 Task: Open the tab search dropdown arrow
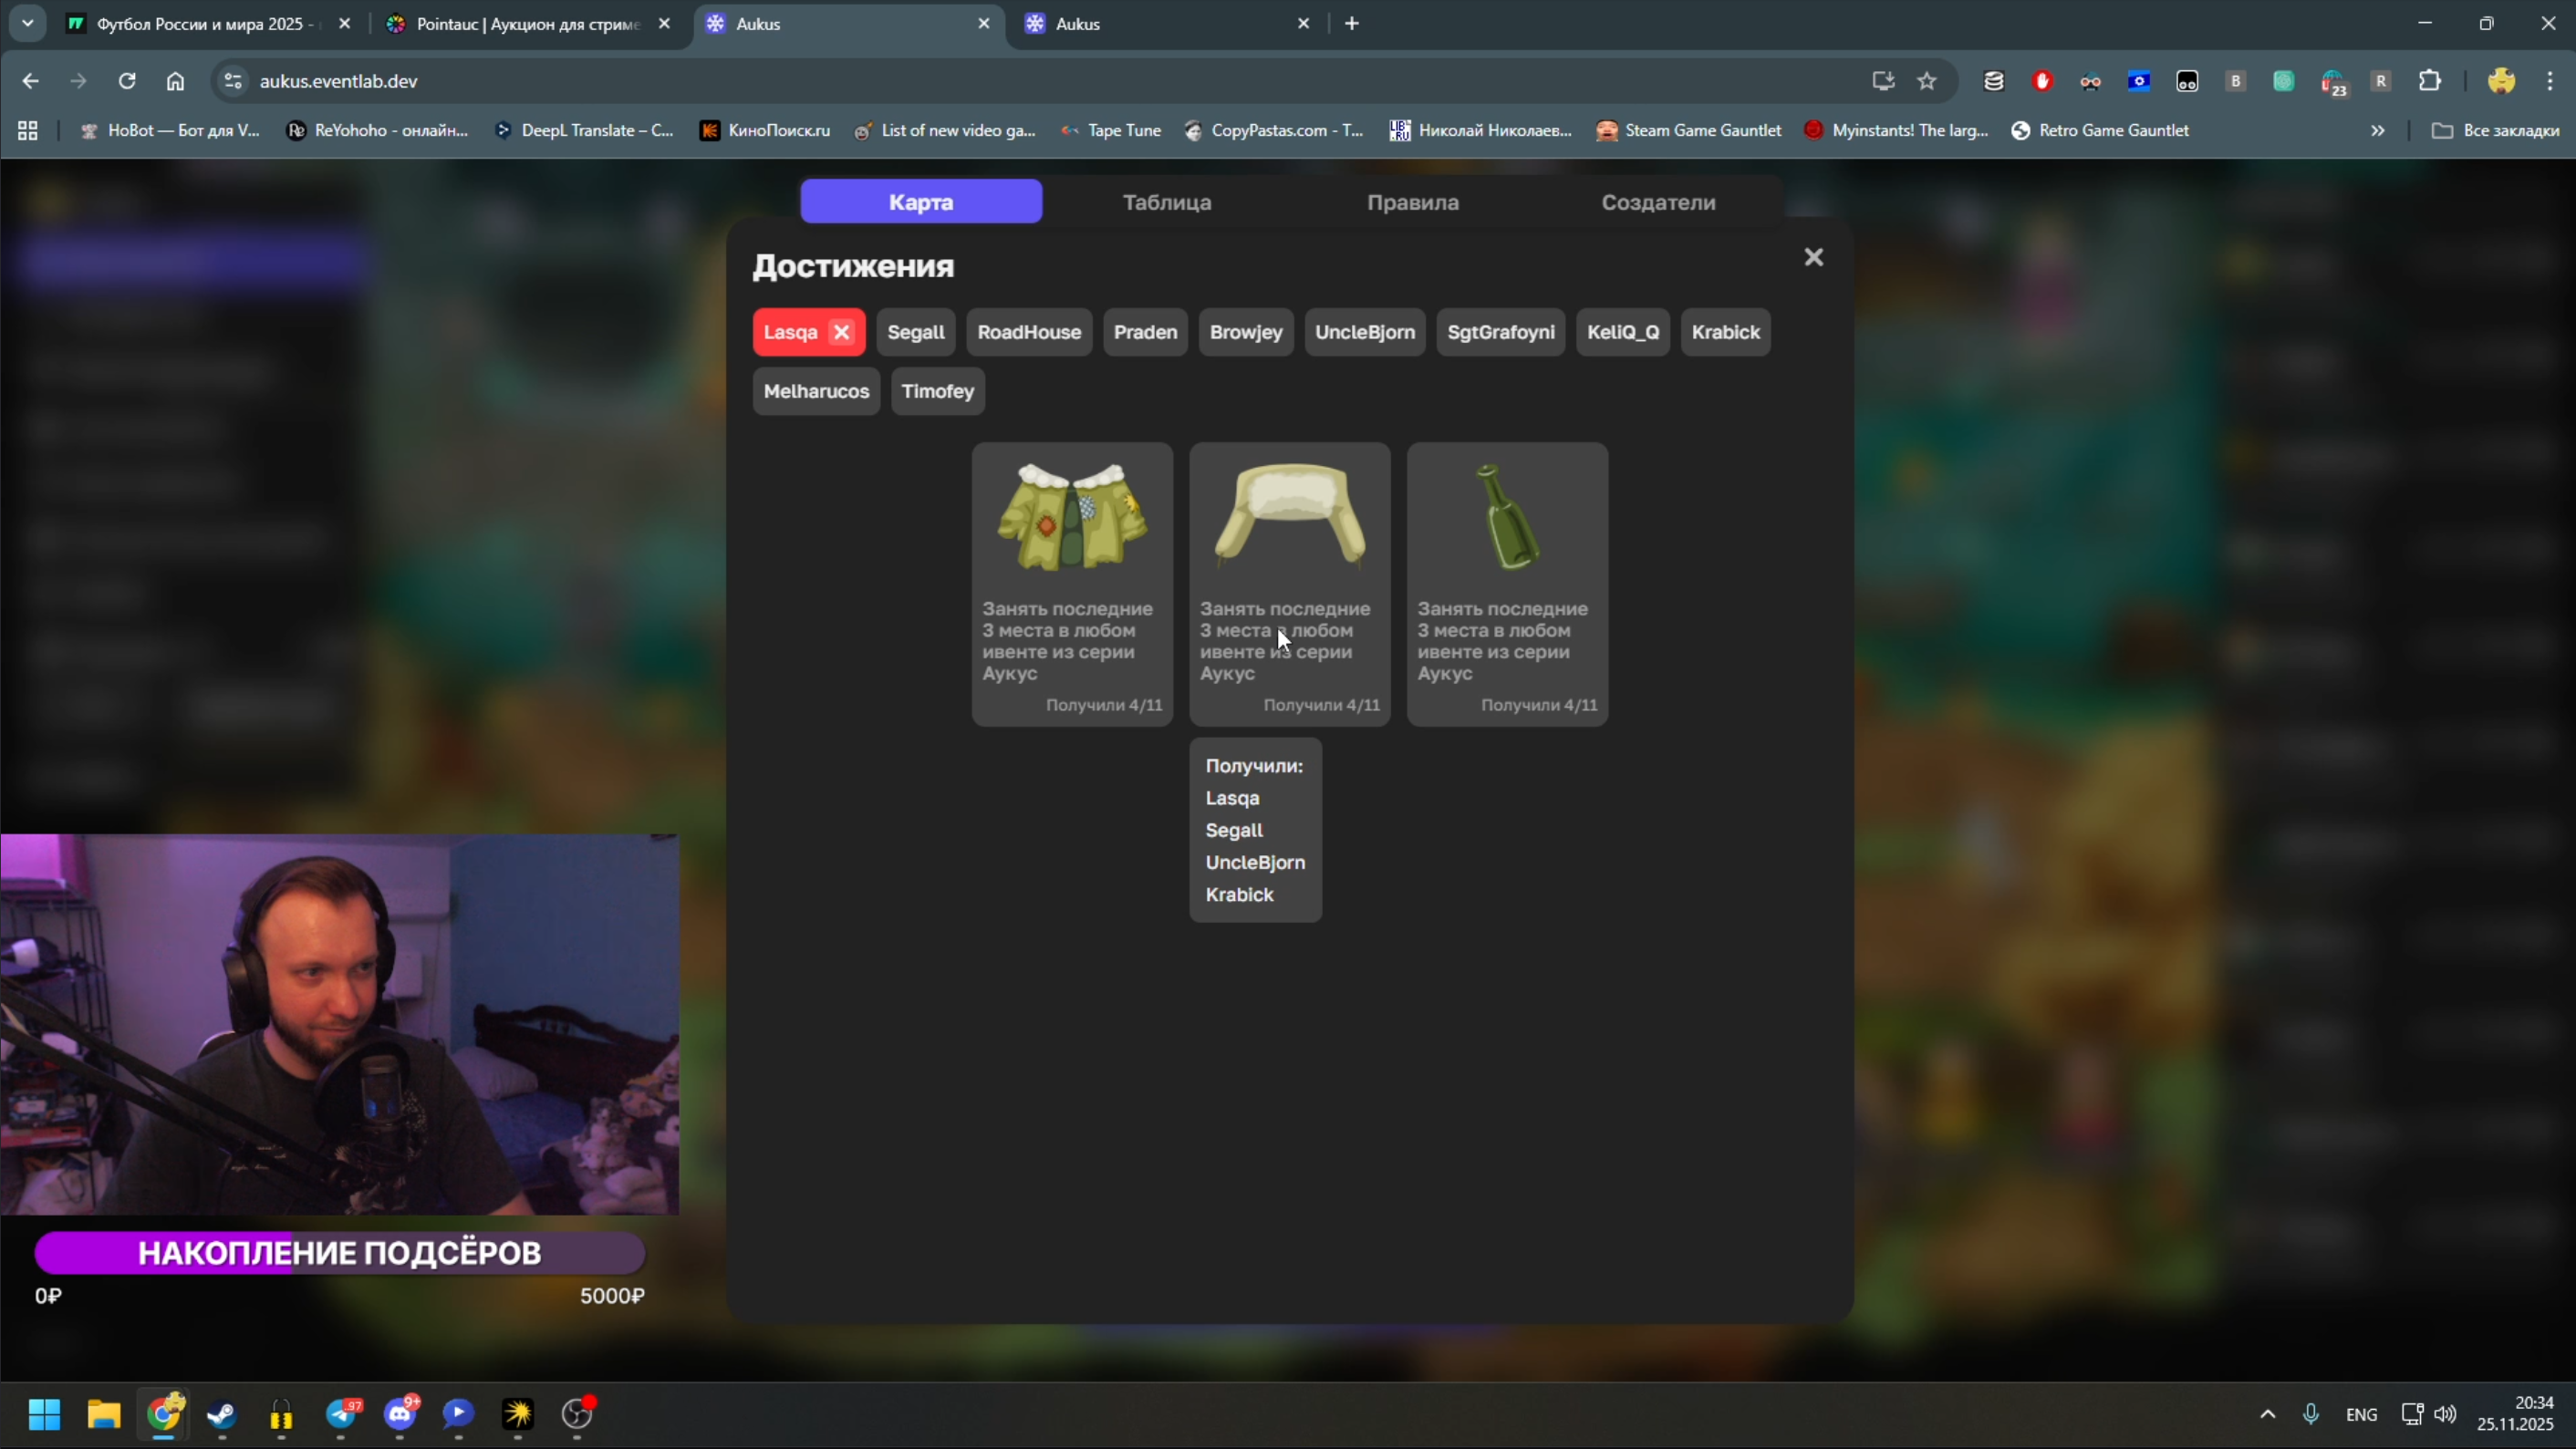pyautogui.click(x=27, y=23)
